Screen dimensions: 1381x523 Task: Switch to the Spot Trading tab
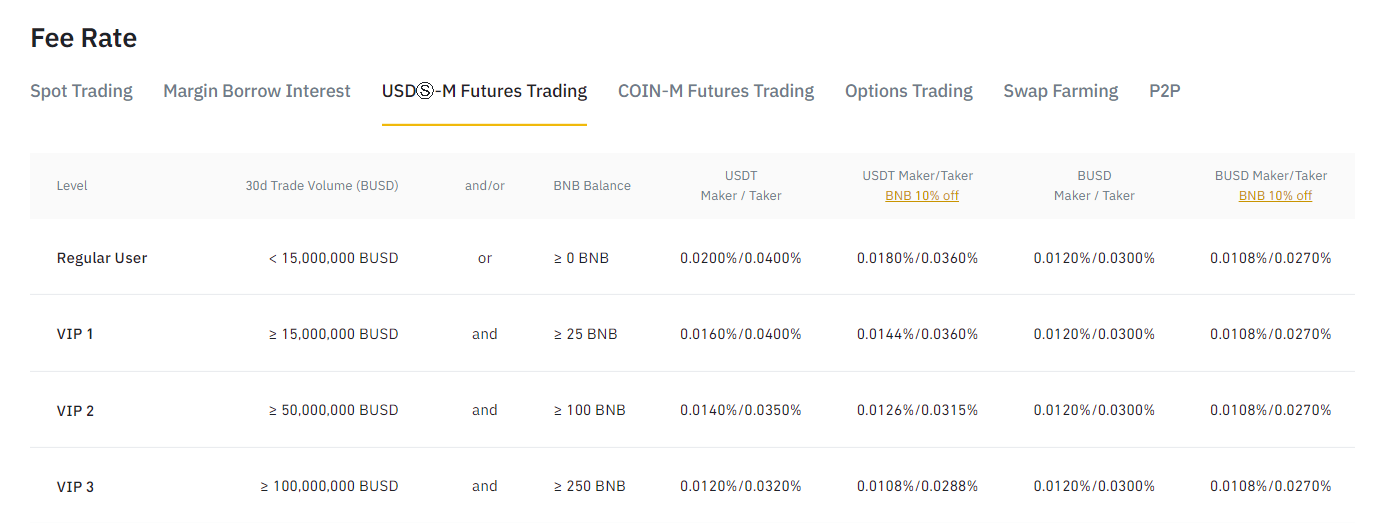coord(81,91)
